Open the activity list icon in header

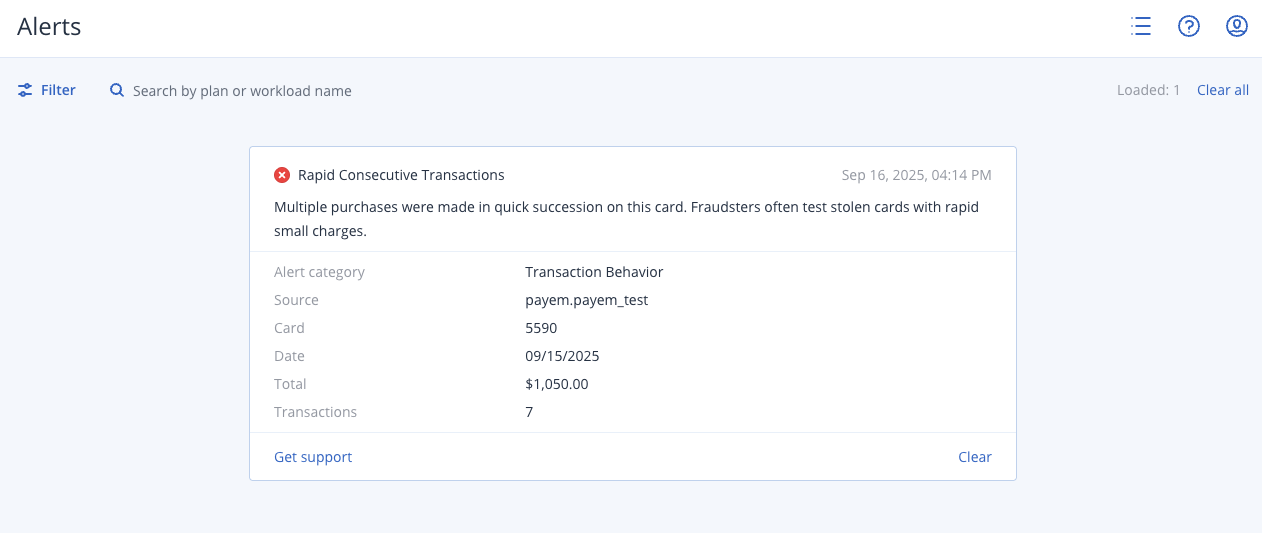coord(1140,27)
